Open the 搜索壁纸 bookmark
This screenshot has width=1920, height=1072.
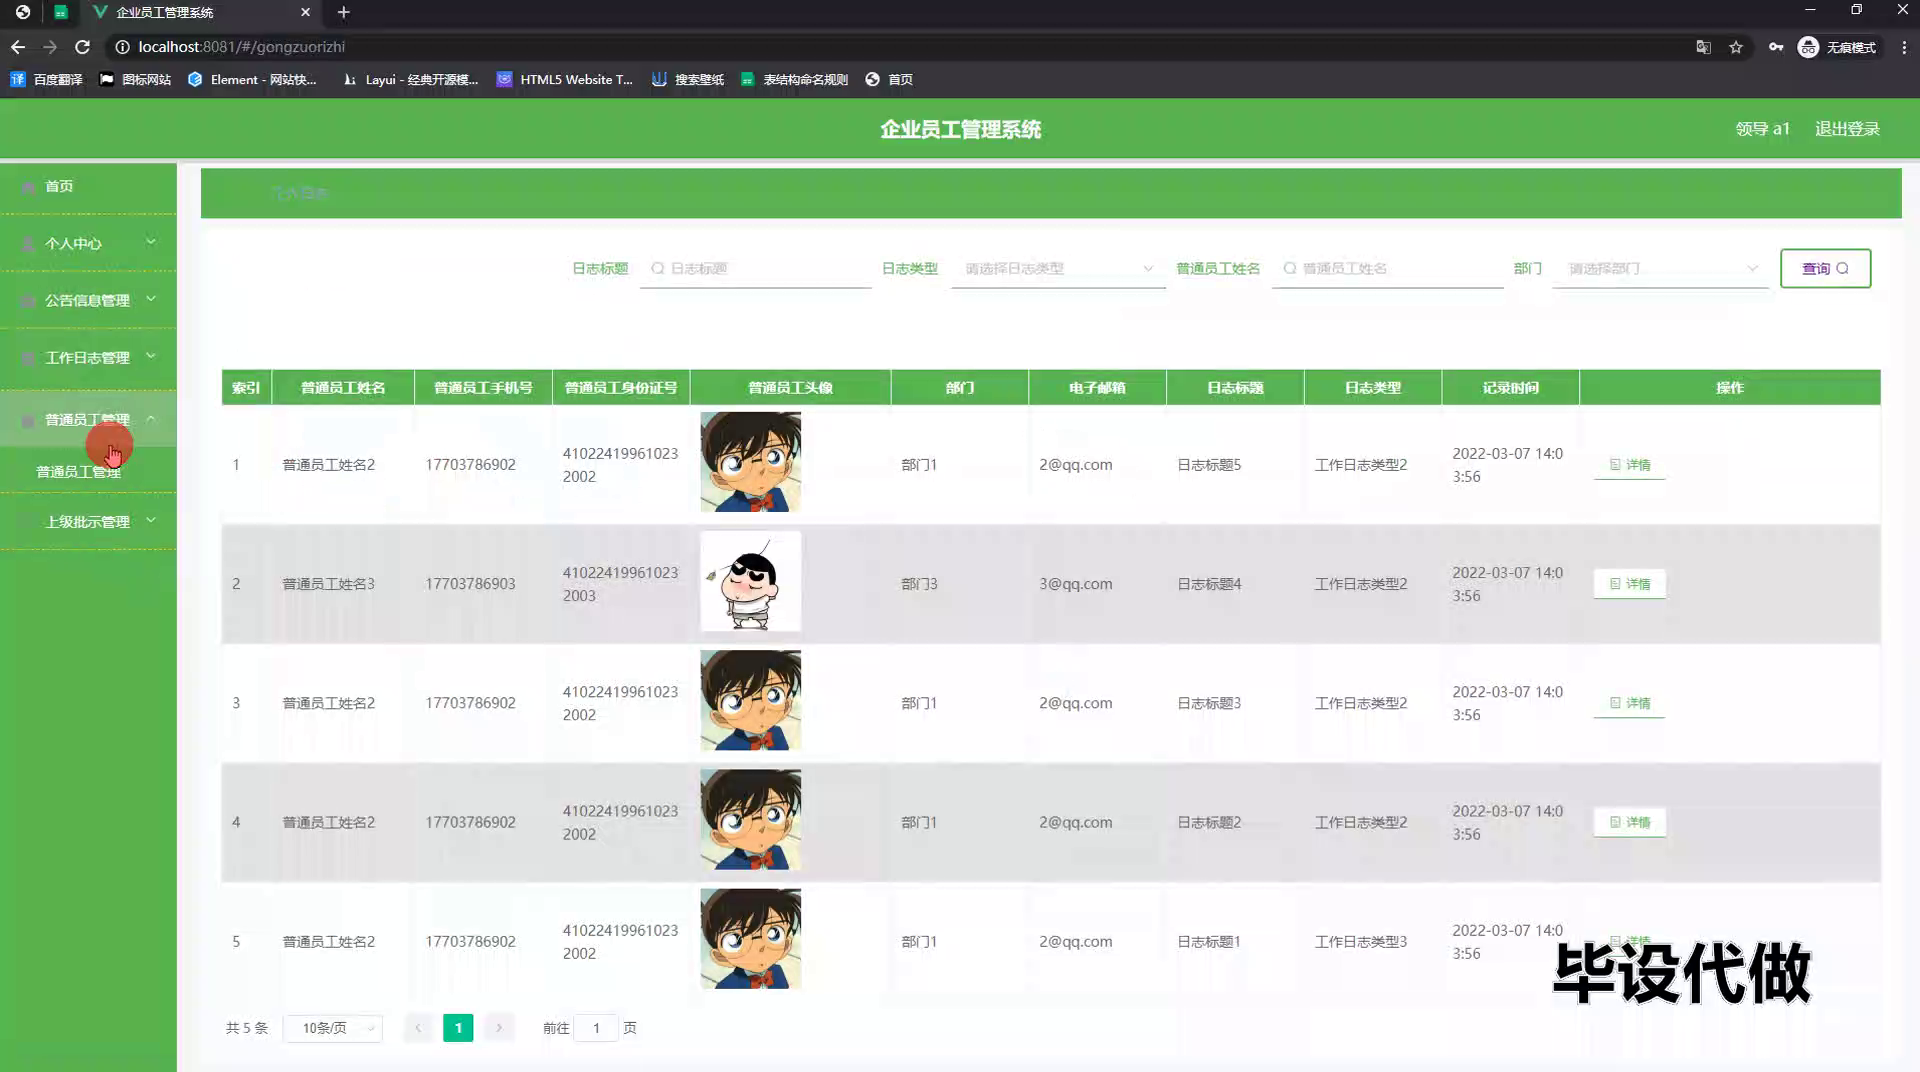tap(688, 79)
